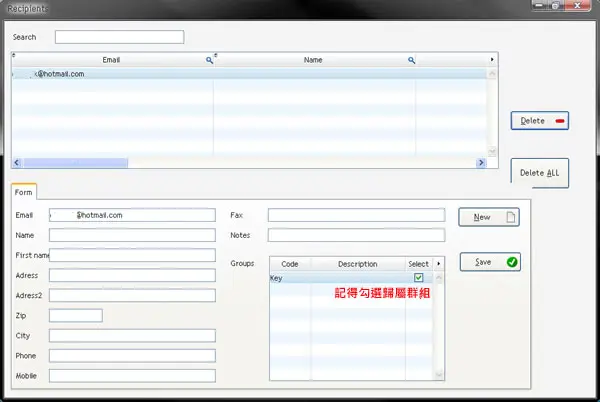The height and width of the screenshot is (402, 600).
Task: Click the Name column search magnifier icon
Action: coord(411,60)
